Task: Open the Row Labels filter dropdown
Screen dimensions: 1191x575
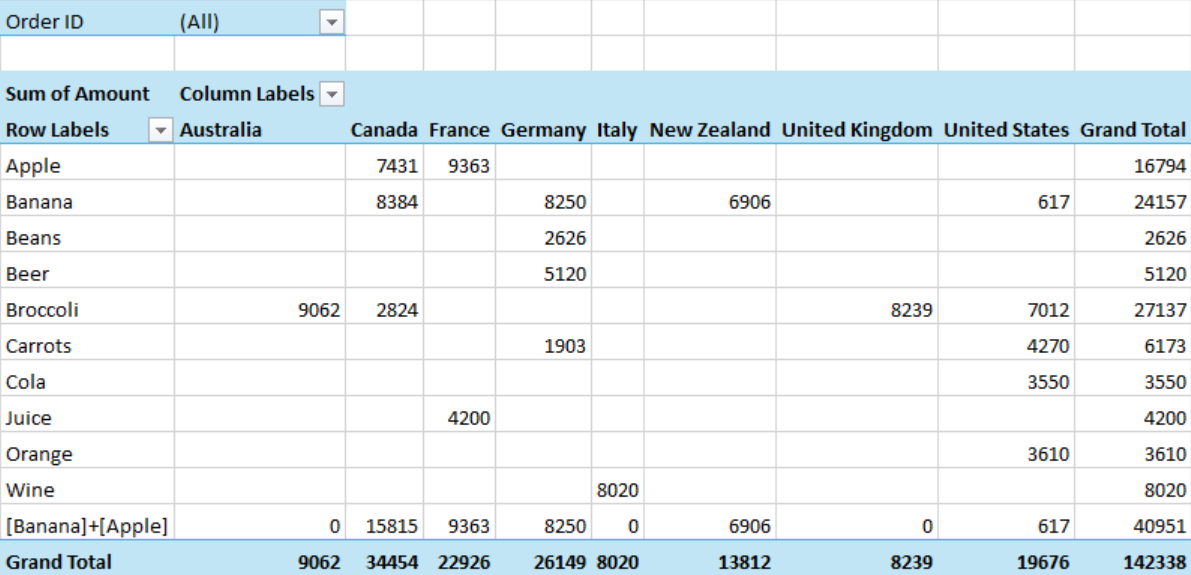Action: [x=159, y=130]
